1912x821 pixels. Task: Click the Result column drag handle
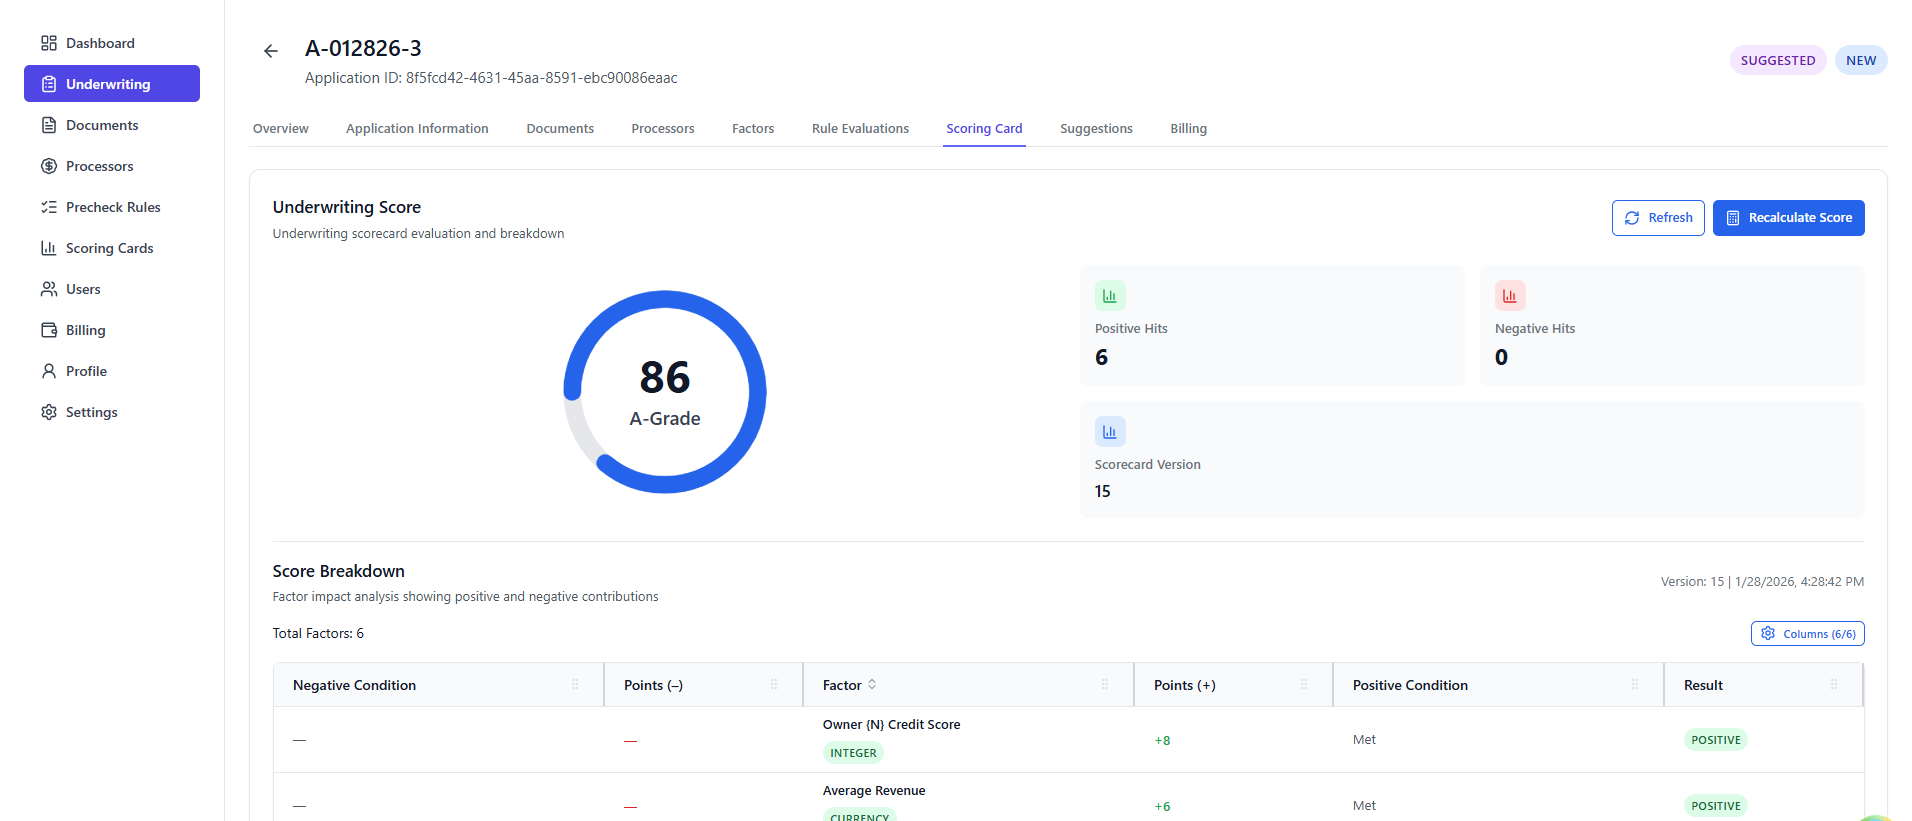point(1834,685)
